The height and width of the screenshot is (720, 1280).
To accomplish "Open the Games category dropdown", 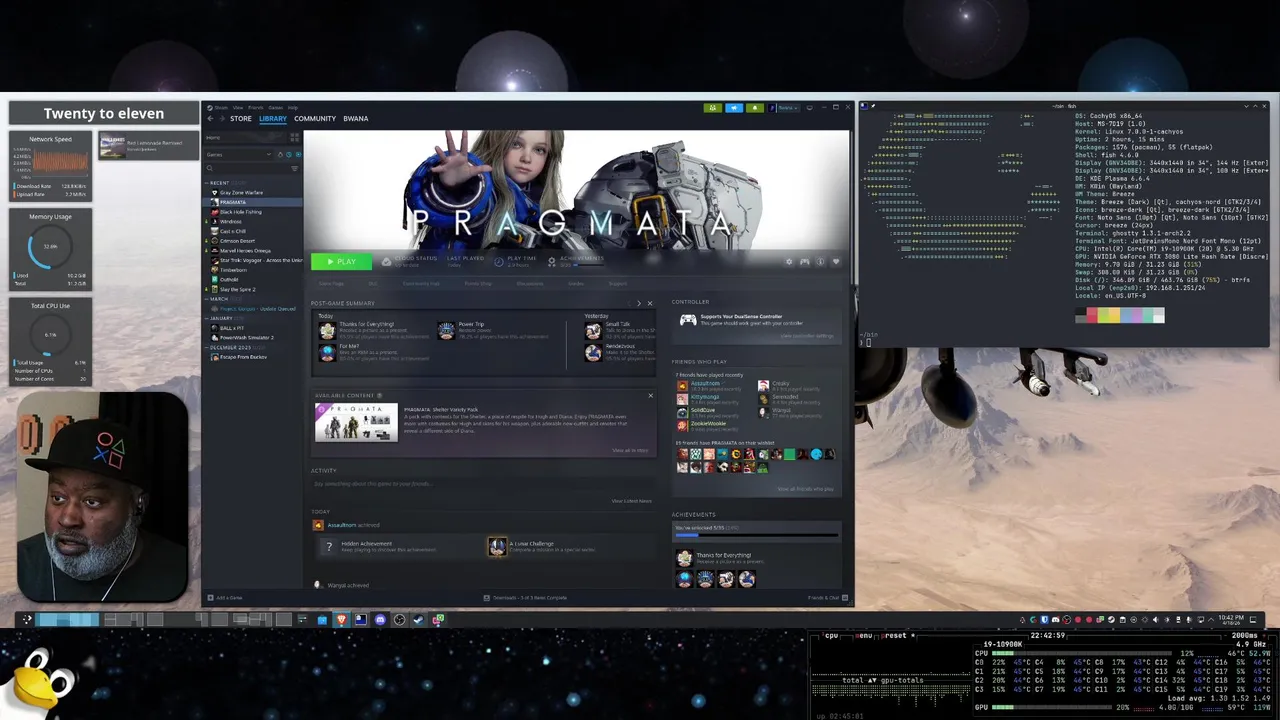I will coord(239,155).
